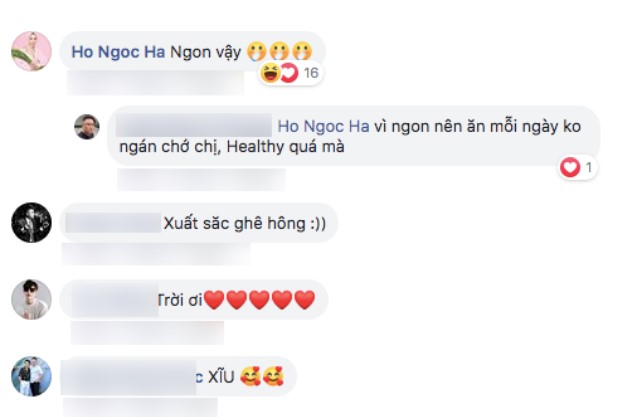
Task: Open reaction count 1 on the reply
Action: 589,167
